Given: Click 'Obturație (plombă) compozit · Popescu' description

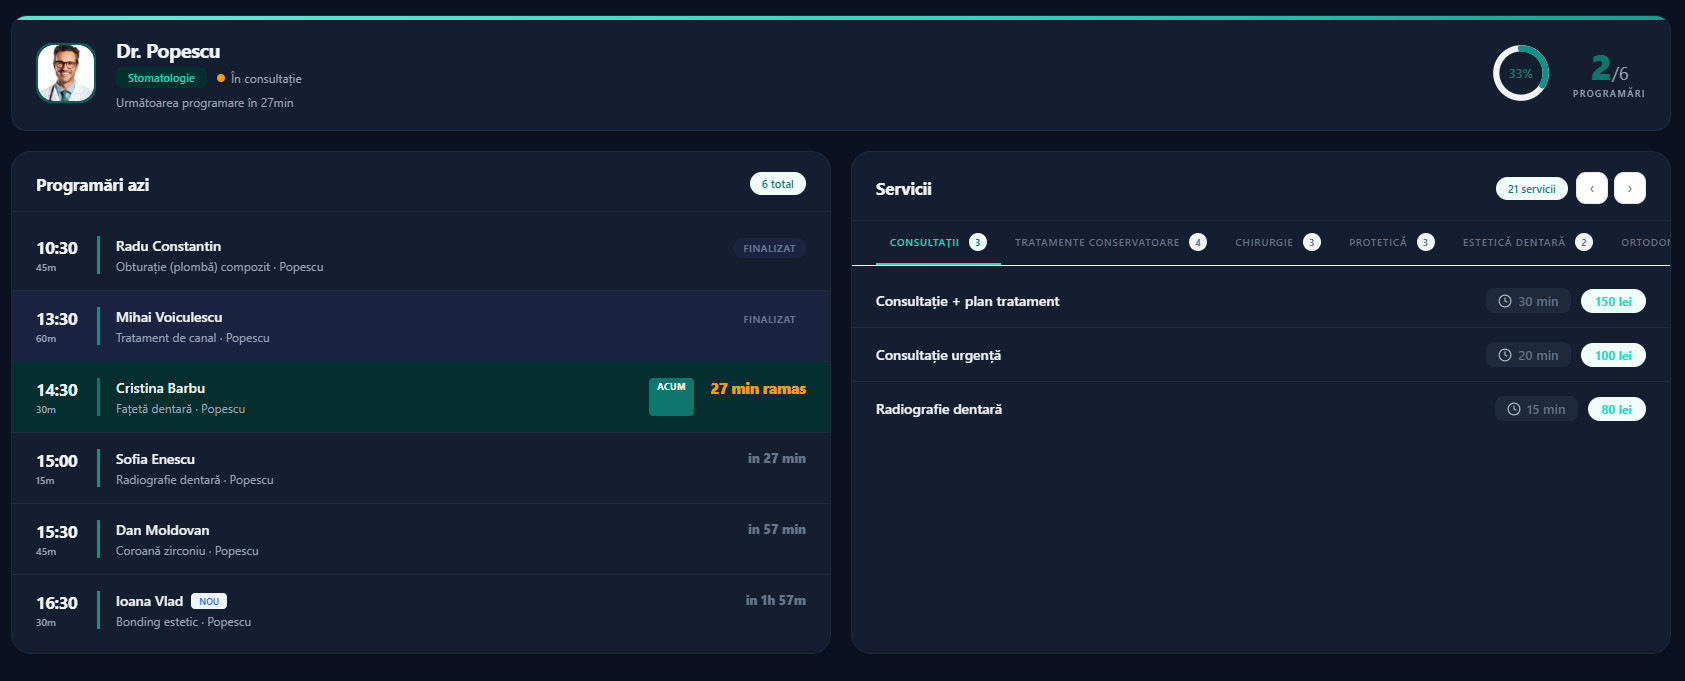Looking at the screenshot, I should point(220,267).
